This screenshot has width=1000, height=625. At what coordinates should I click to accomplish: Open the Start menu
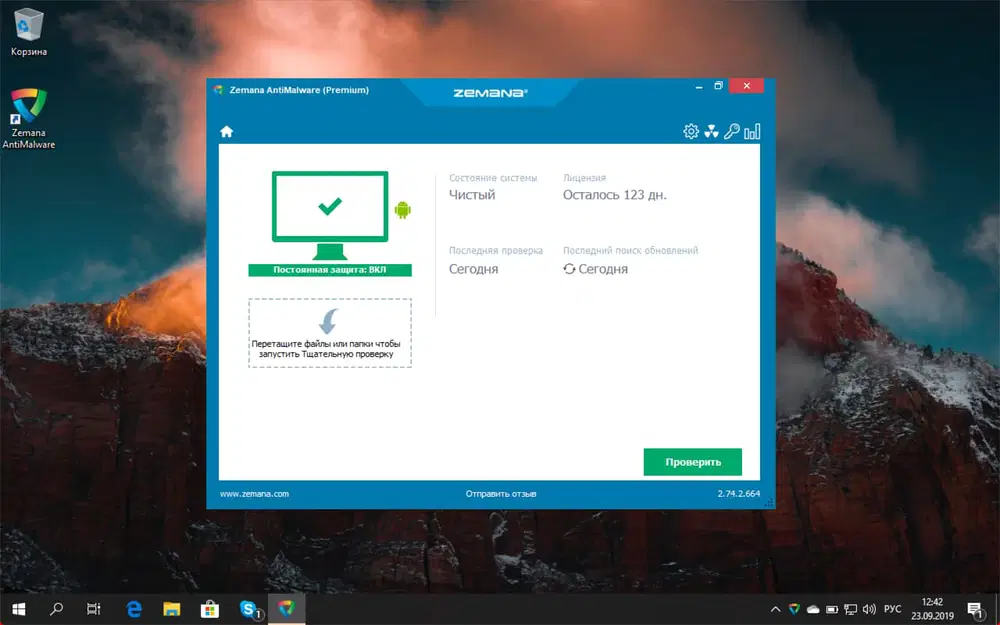pos(19,609)
